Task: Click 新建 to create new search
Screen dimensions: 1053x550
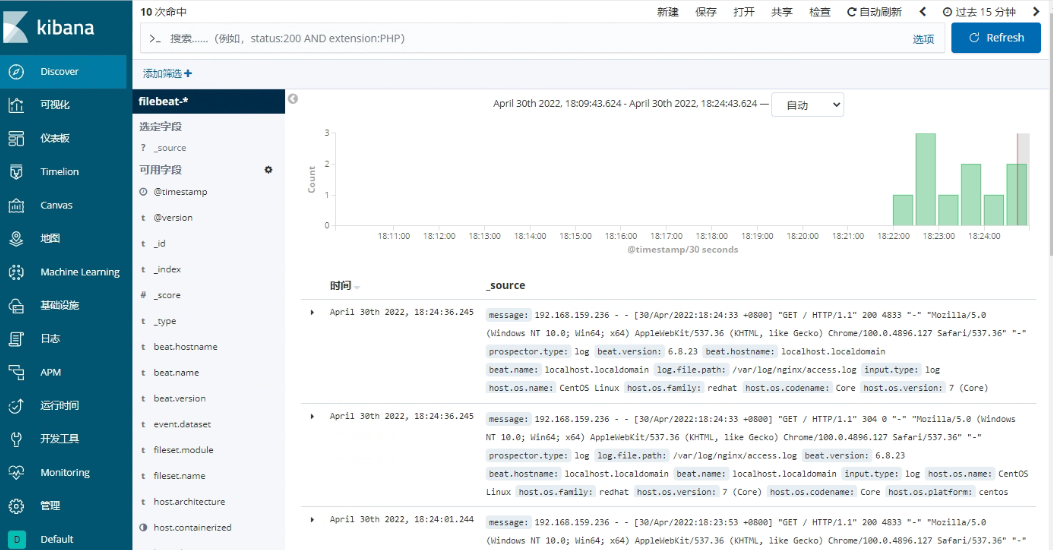Action: (668, 11)
